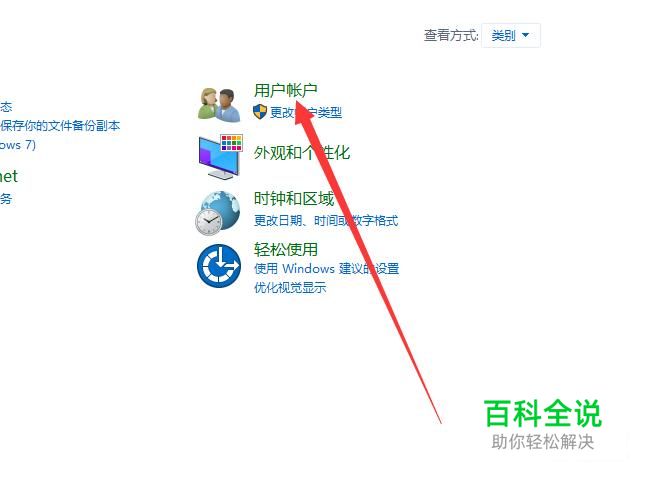Click the 优化视觉显示 link
Image resolution: width=651 pixels, height=485 pixels.
290,287
